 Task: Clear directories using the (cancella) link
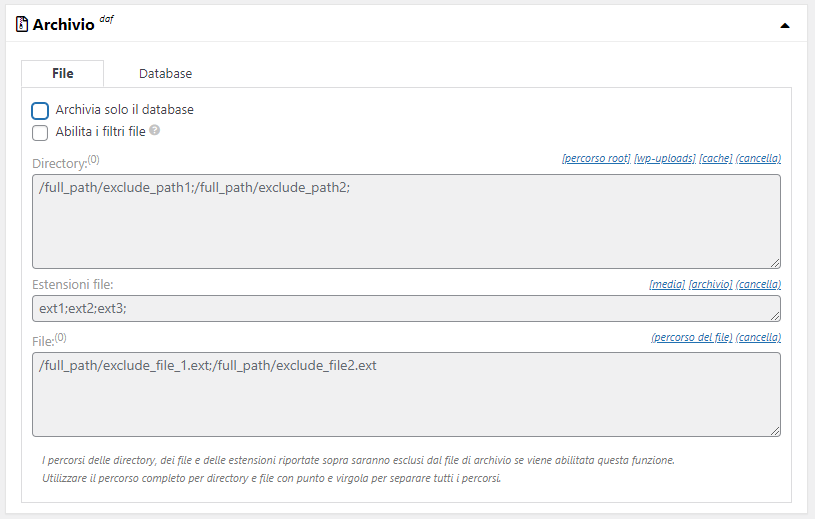click(x=758, y=159)
